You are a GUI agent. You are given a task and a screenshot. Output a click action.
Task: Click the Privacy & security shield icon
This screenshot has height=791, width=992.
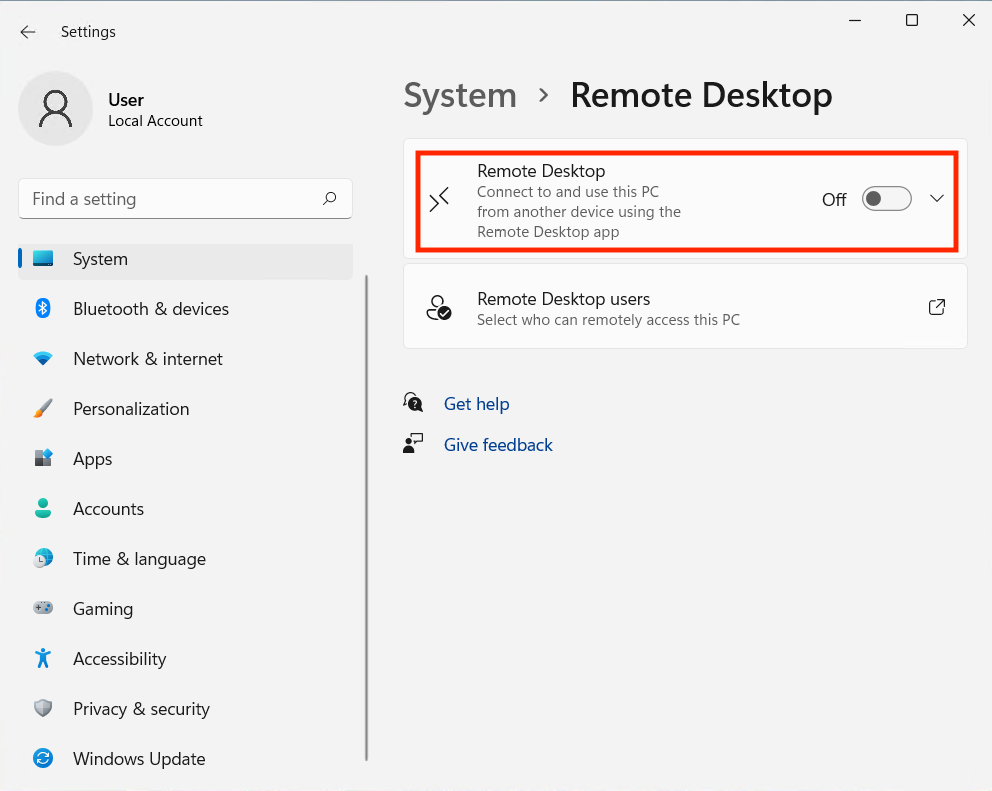(x=43, y=709)
